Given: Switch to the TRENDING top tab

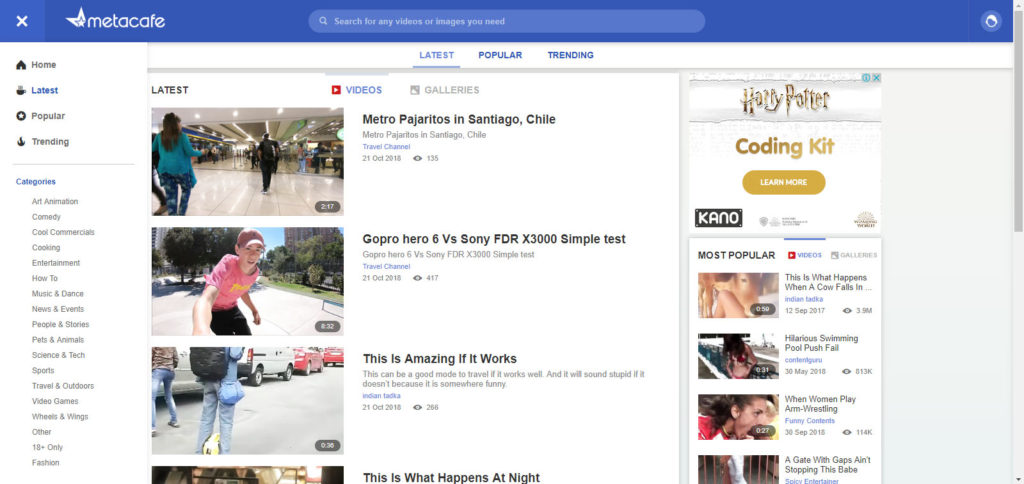Looking at the screenshot, I should (571, 56).
